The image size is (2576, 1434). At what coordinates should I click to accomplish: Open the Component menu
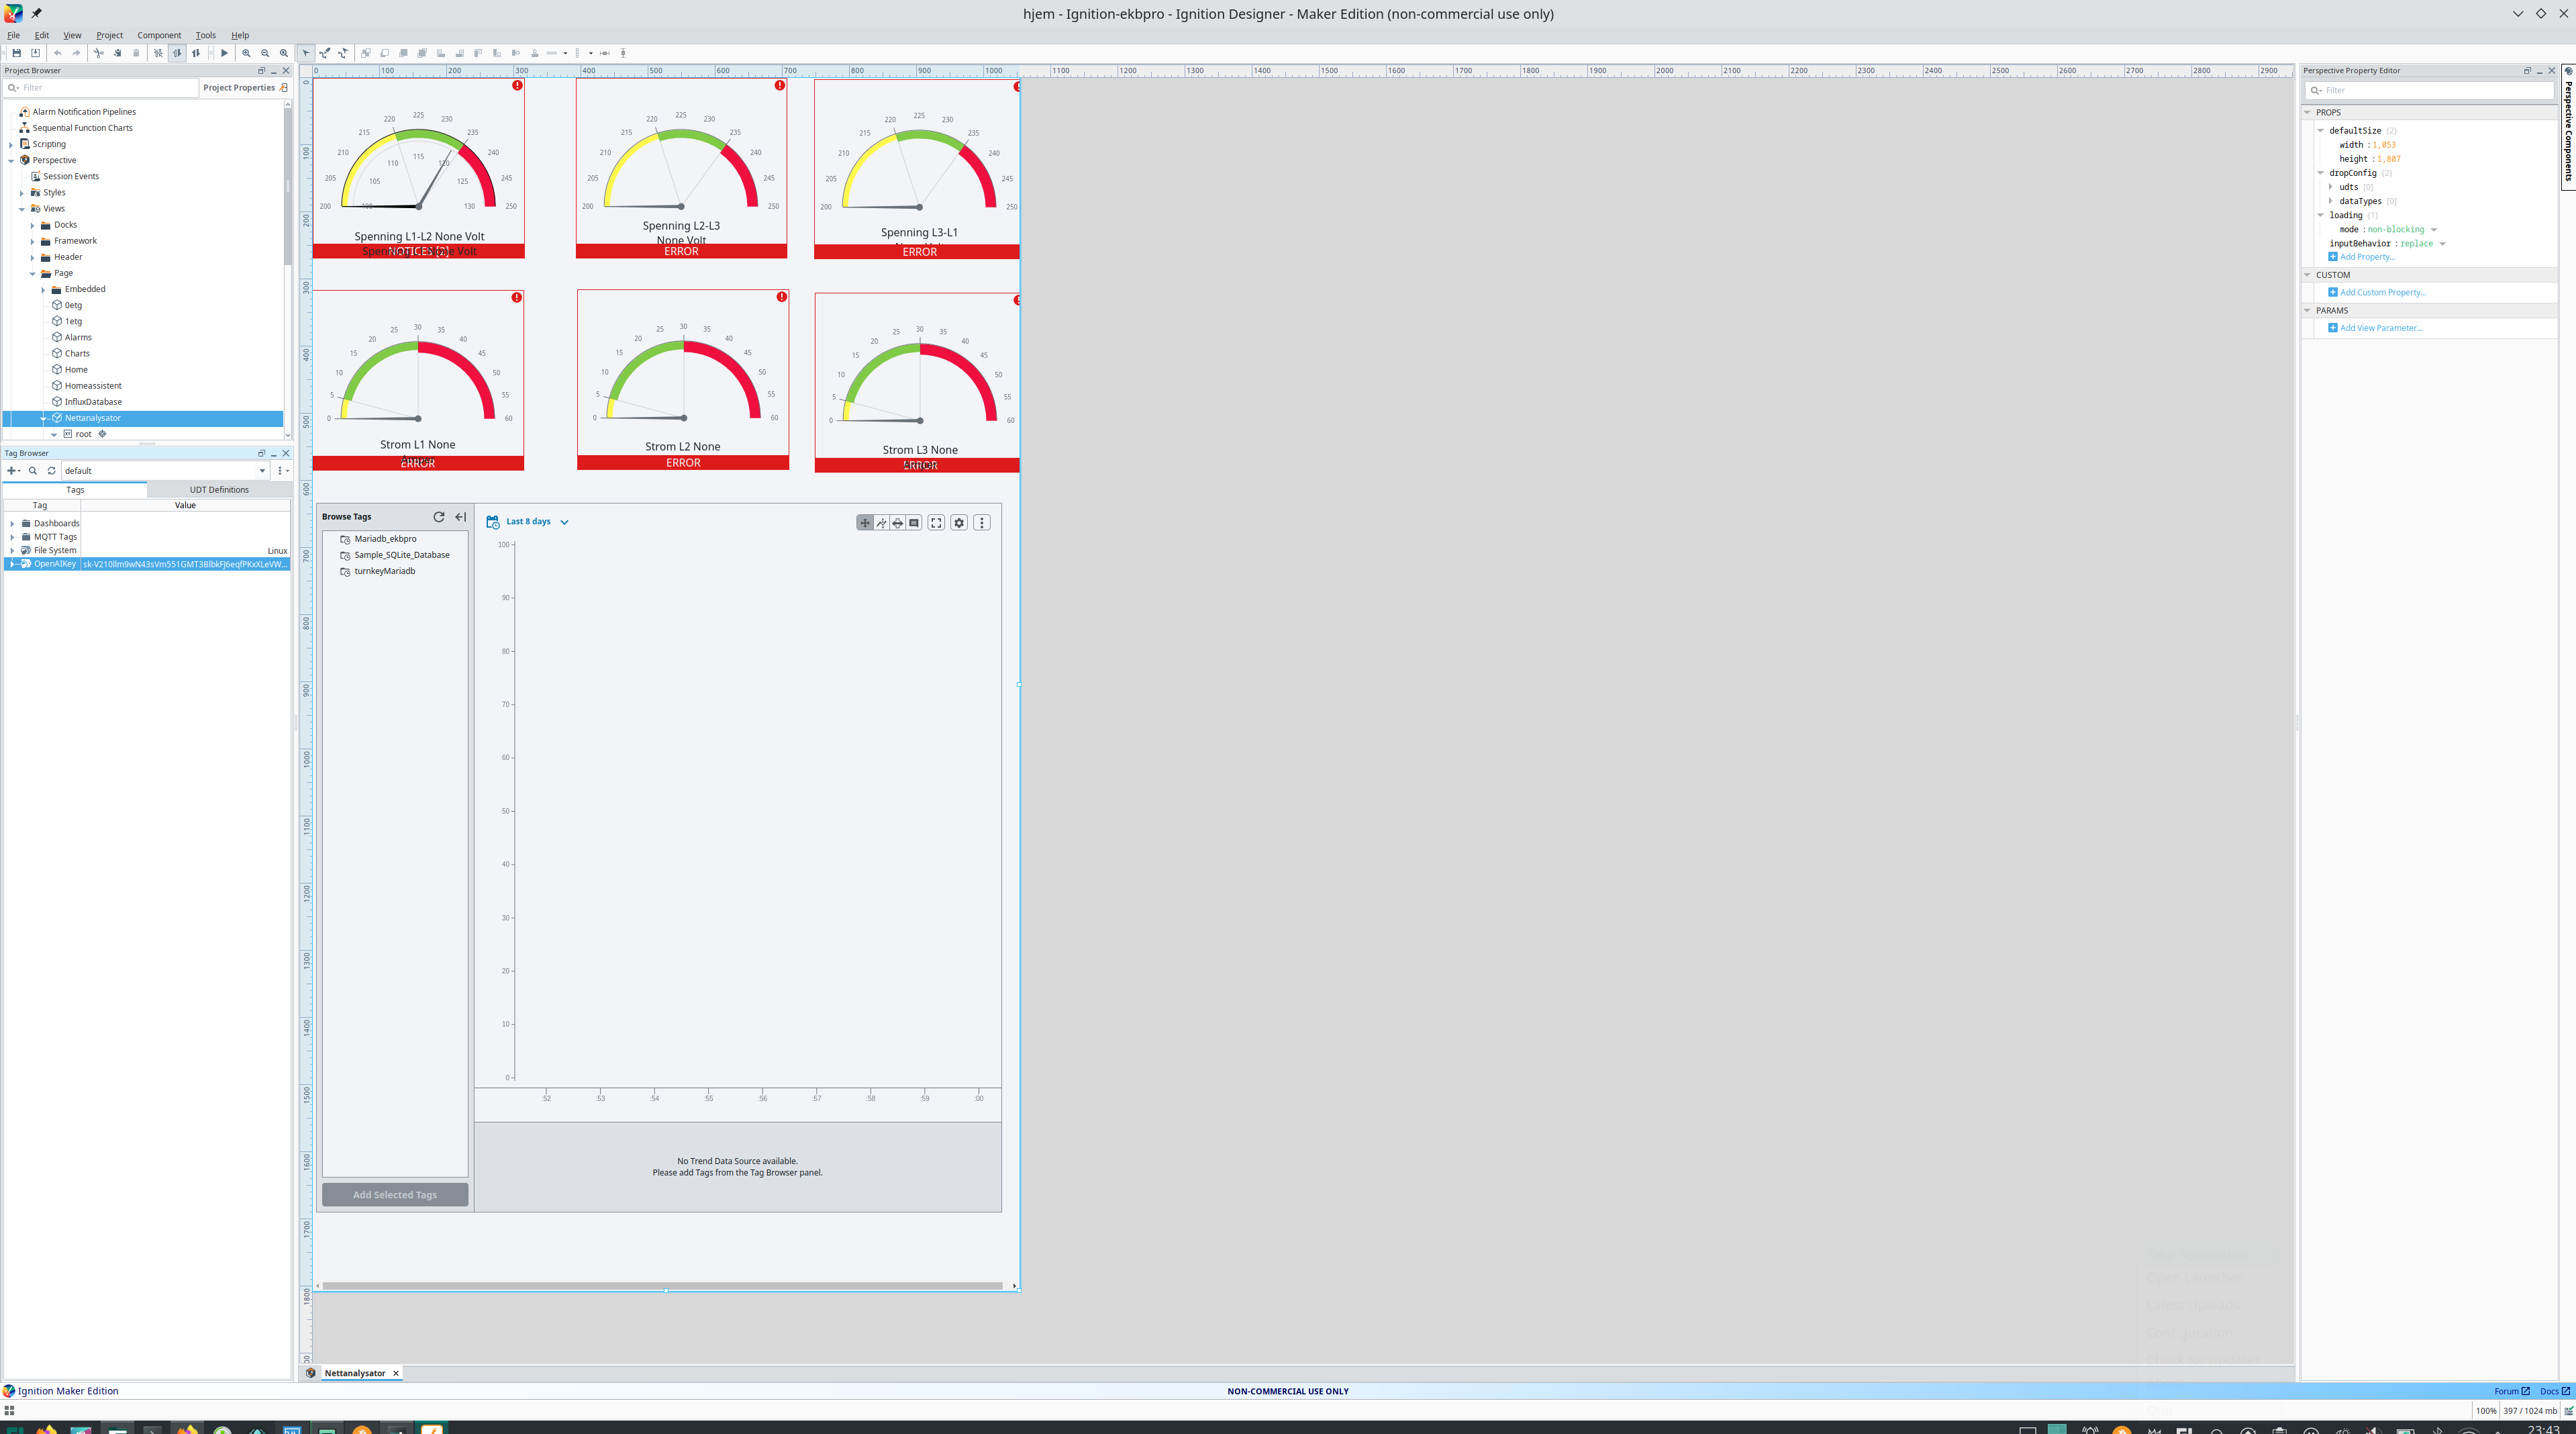pos(159,35)
